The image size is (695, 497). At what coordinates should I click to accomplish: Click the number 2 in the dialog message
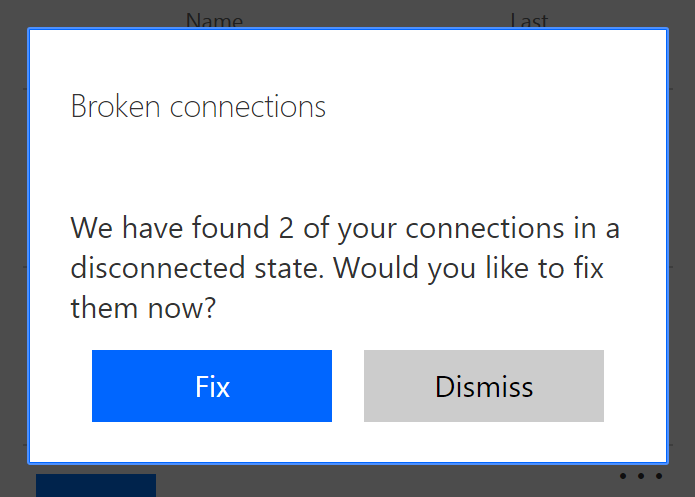[287, 229]
